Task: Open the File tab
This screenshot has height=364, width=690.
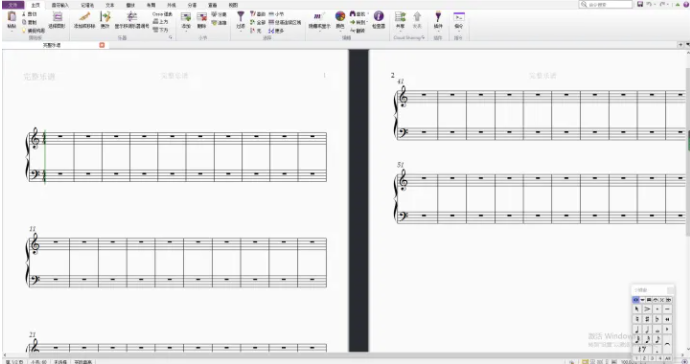Action: [x=13, y=5]
